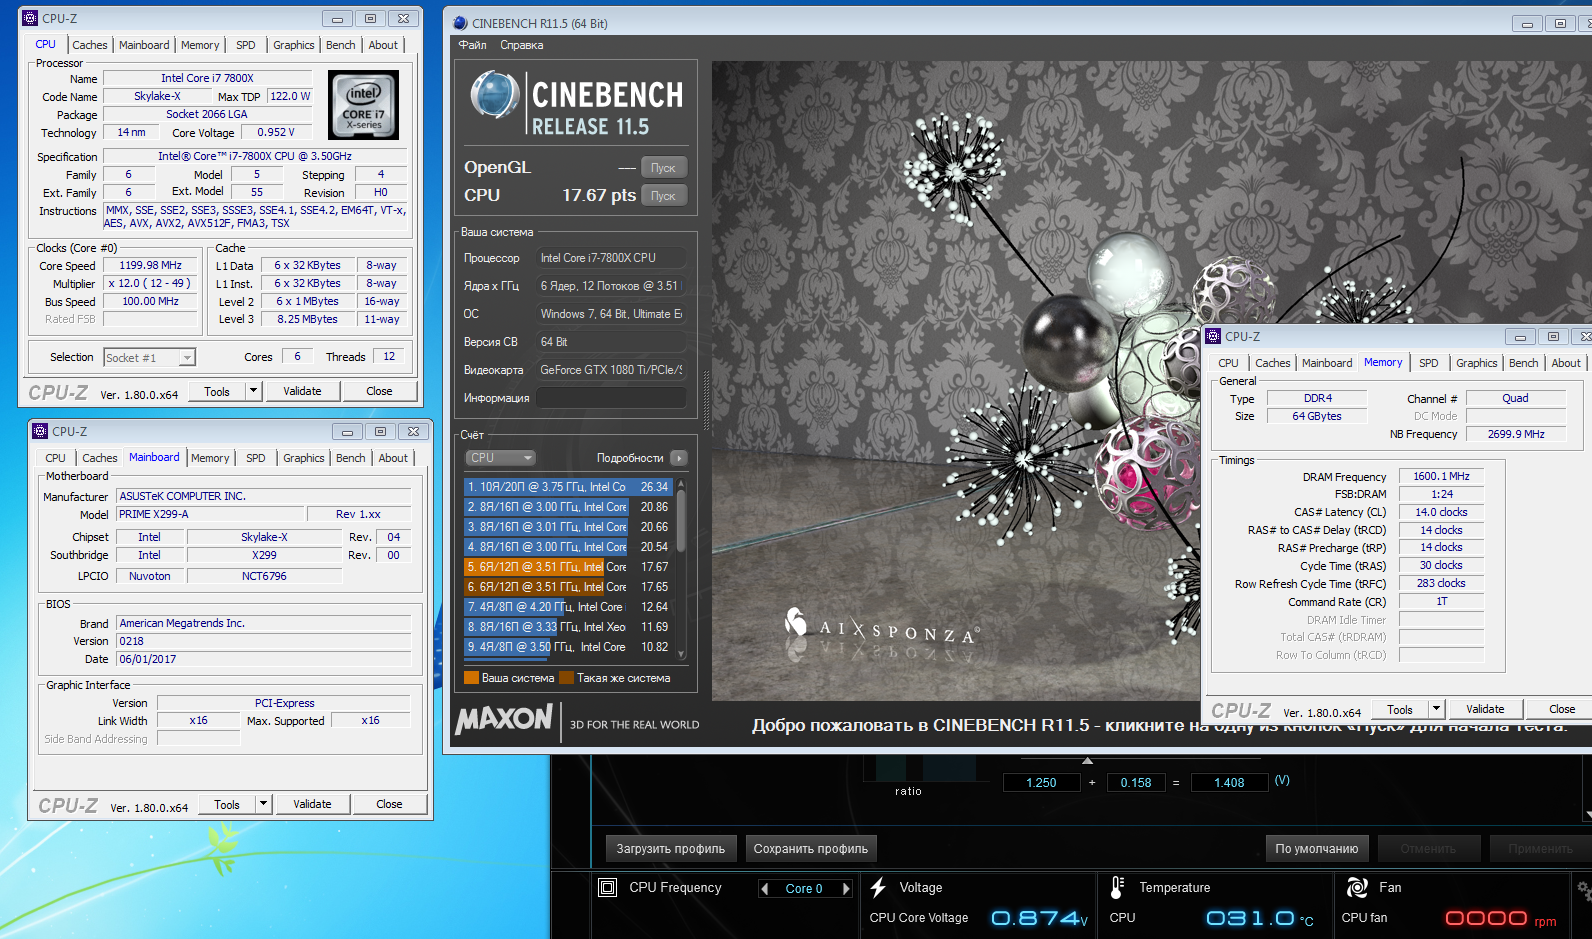Switch to Caches tab in the Processor window
This screenshot has width=1592, height=939.
(90, 45)
